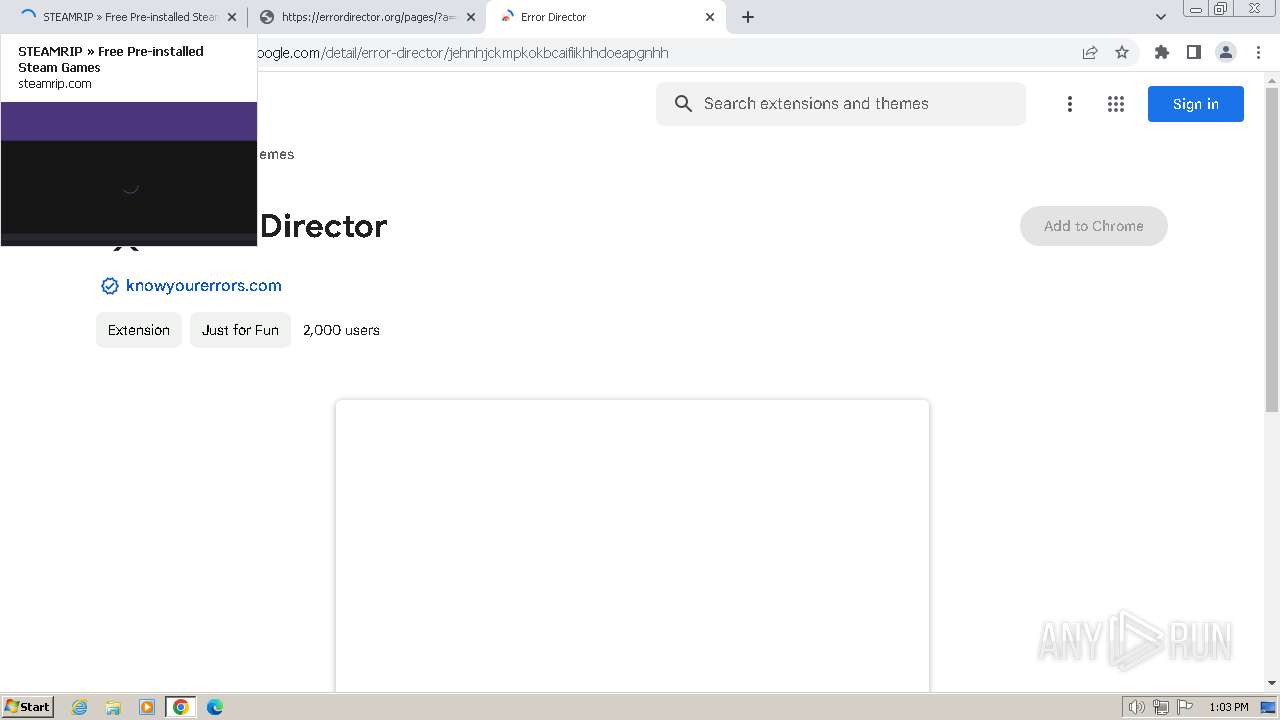
Task: Open the web store more options menu
Action: [1070, 104]
